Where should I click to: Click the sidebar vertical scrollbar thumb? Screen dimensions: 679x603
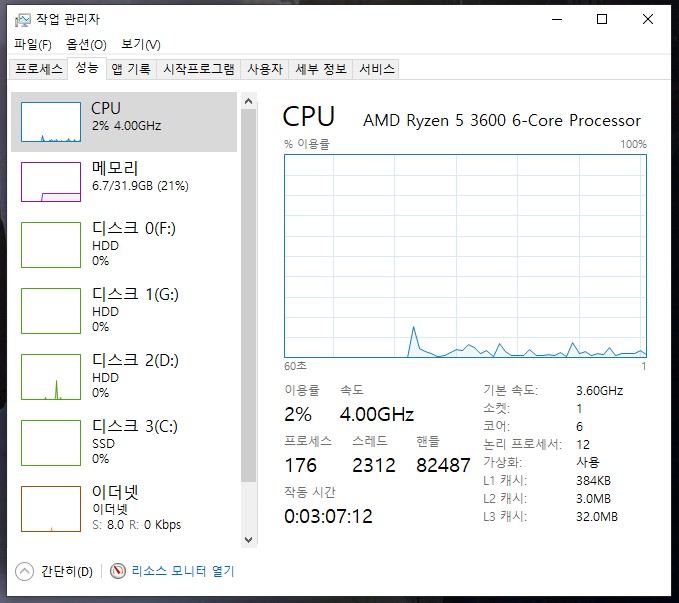249,295
